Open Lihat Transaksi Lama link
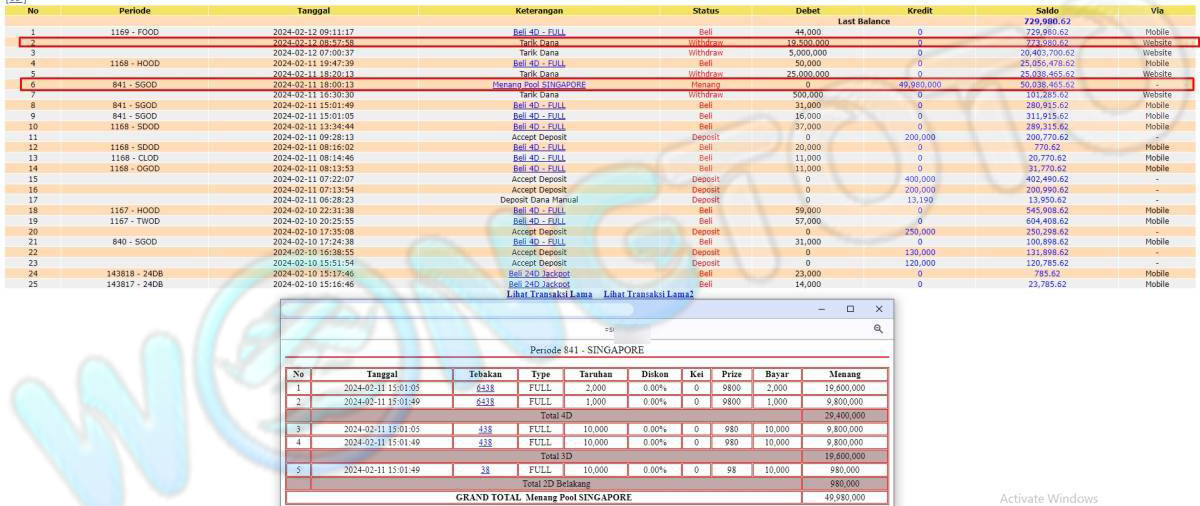The image size is (1200, 506). pyautogui.click(x=549, y=293)
